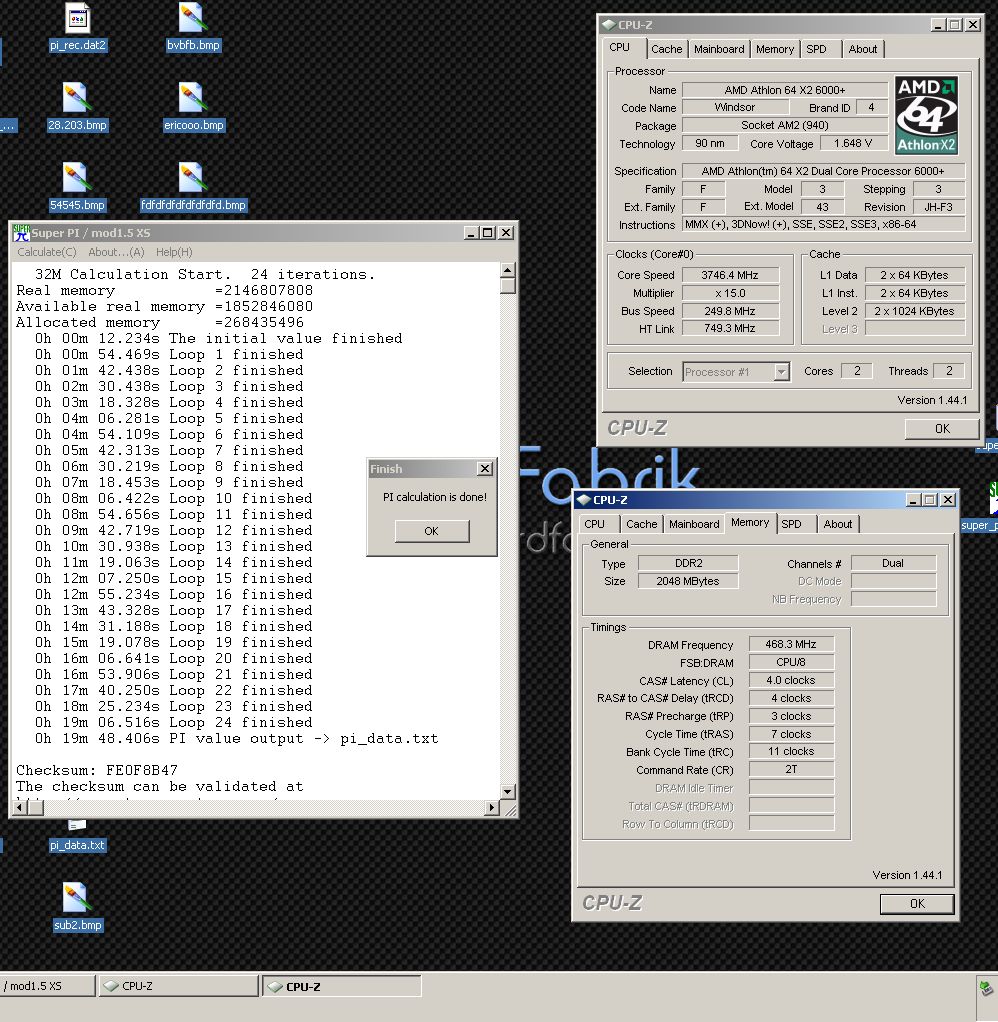
Task: Click the CAS# Latency 4.0 clocks value
Action: (791, 680)
